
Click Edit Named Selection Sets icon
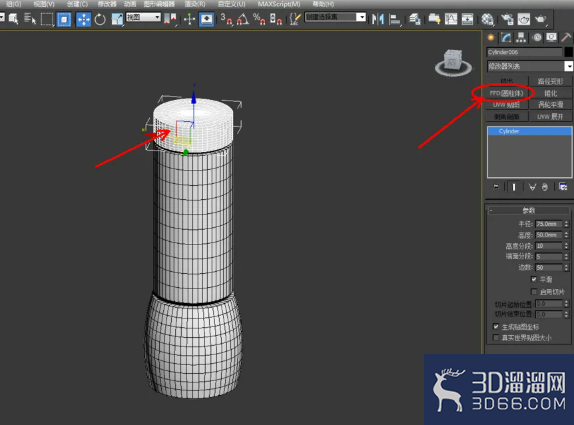pyautogui.click(x=295, y=19)
